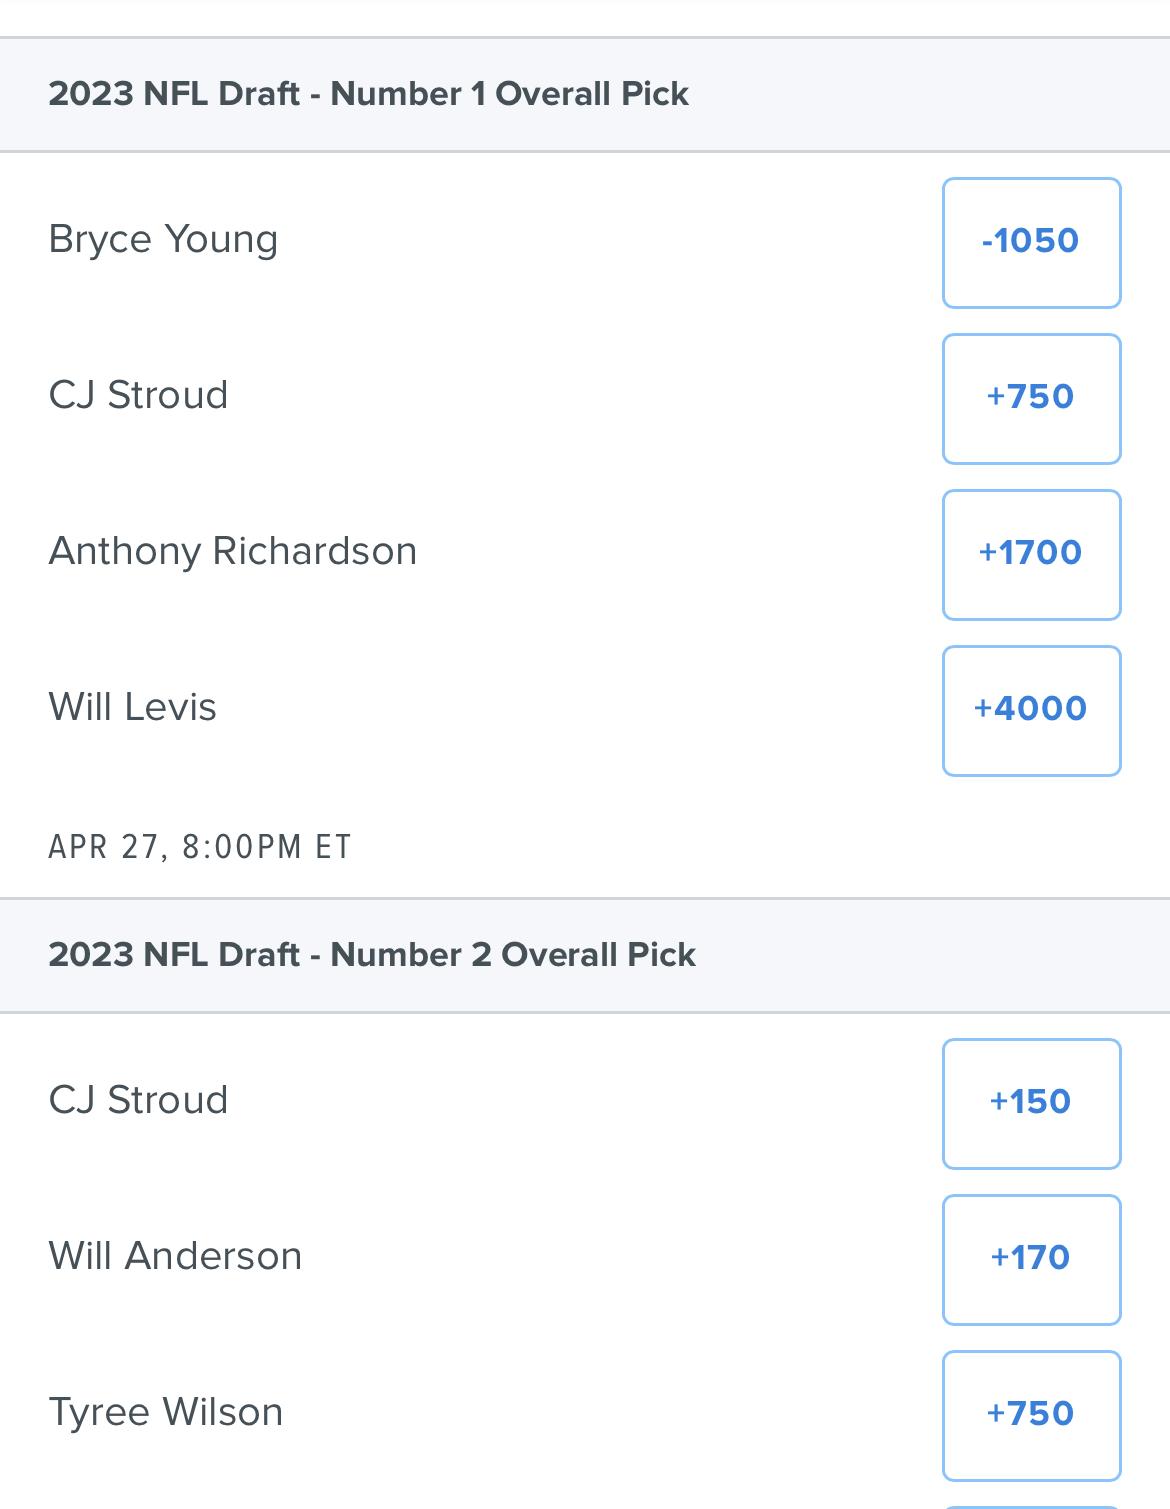The image size is (1170, 1509).
Task: Open the Tyree Wilson entry
Action: coord(165,1413)
